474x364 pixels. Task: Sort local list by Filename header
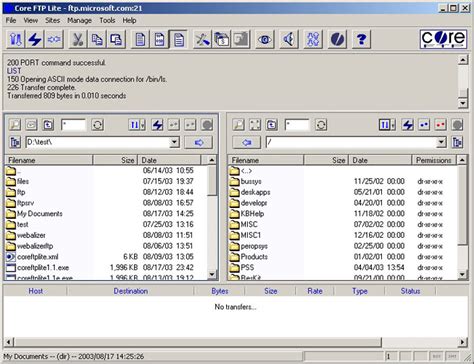tap(49, 160)
